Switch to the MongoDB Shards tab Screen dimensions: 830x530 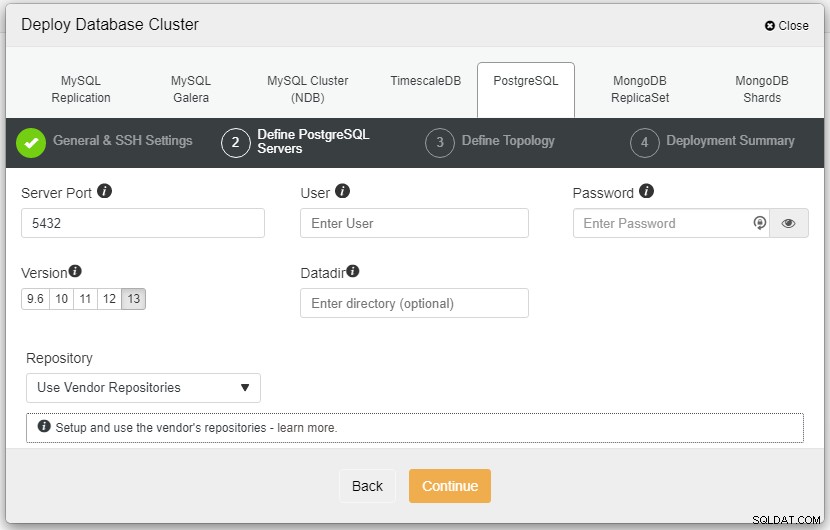point(762,89)
